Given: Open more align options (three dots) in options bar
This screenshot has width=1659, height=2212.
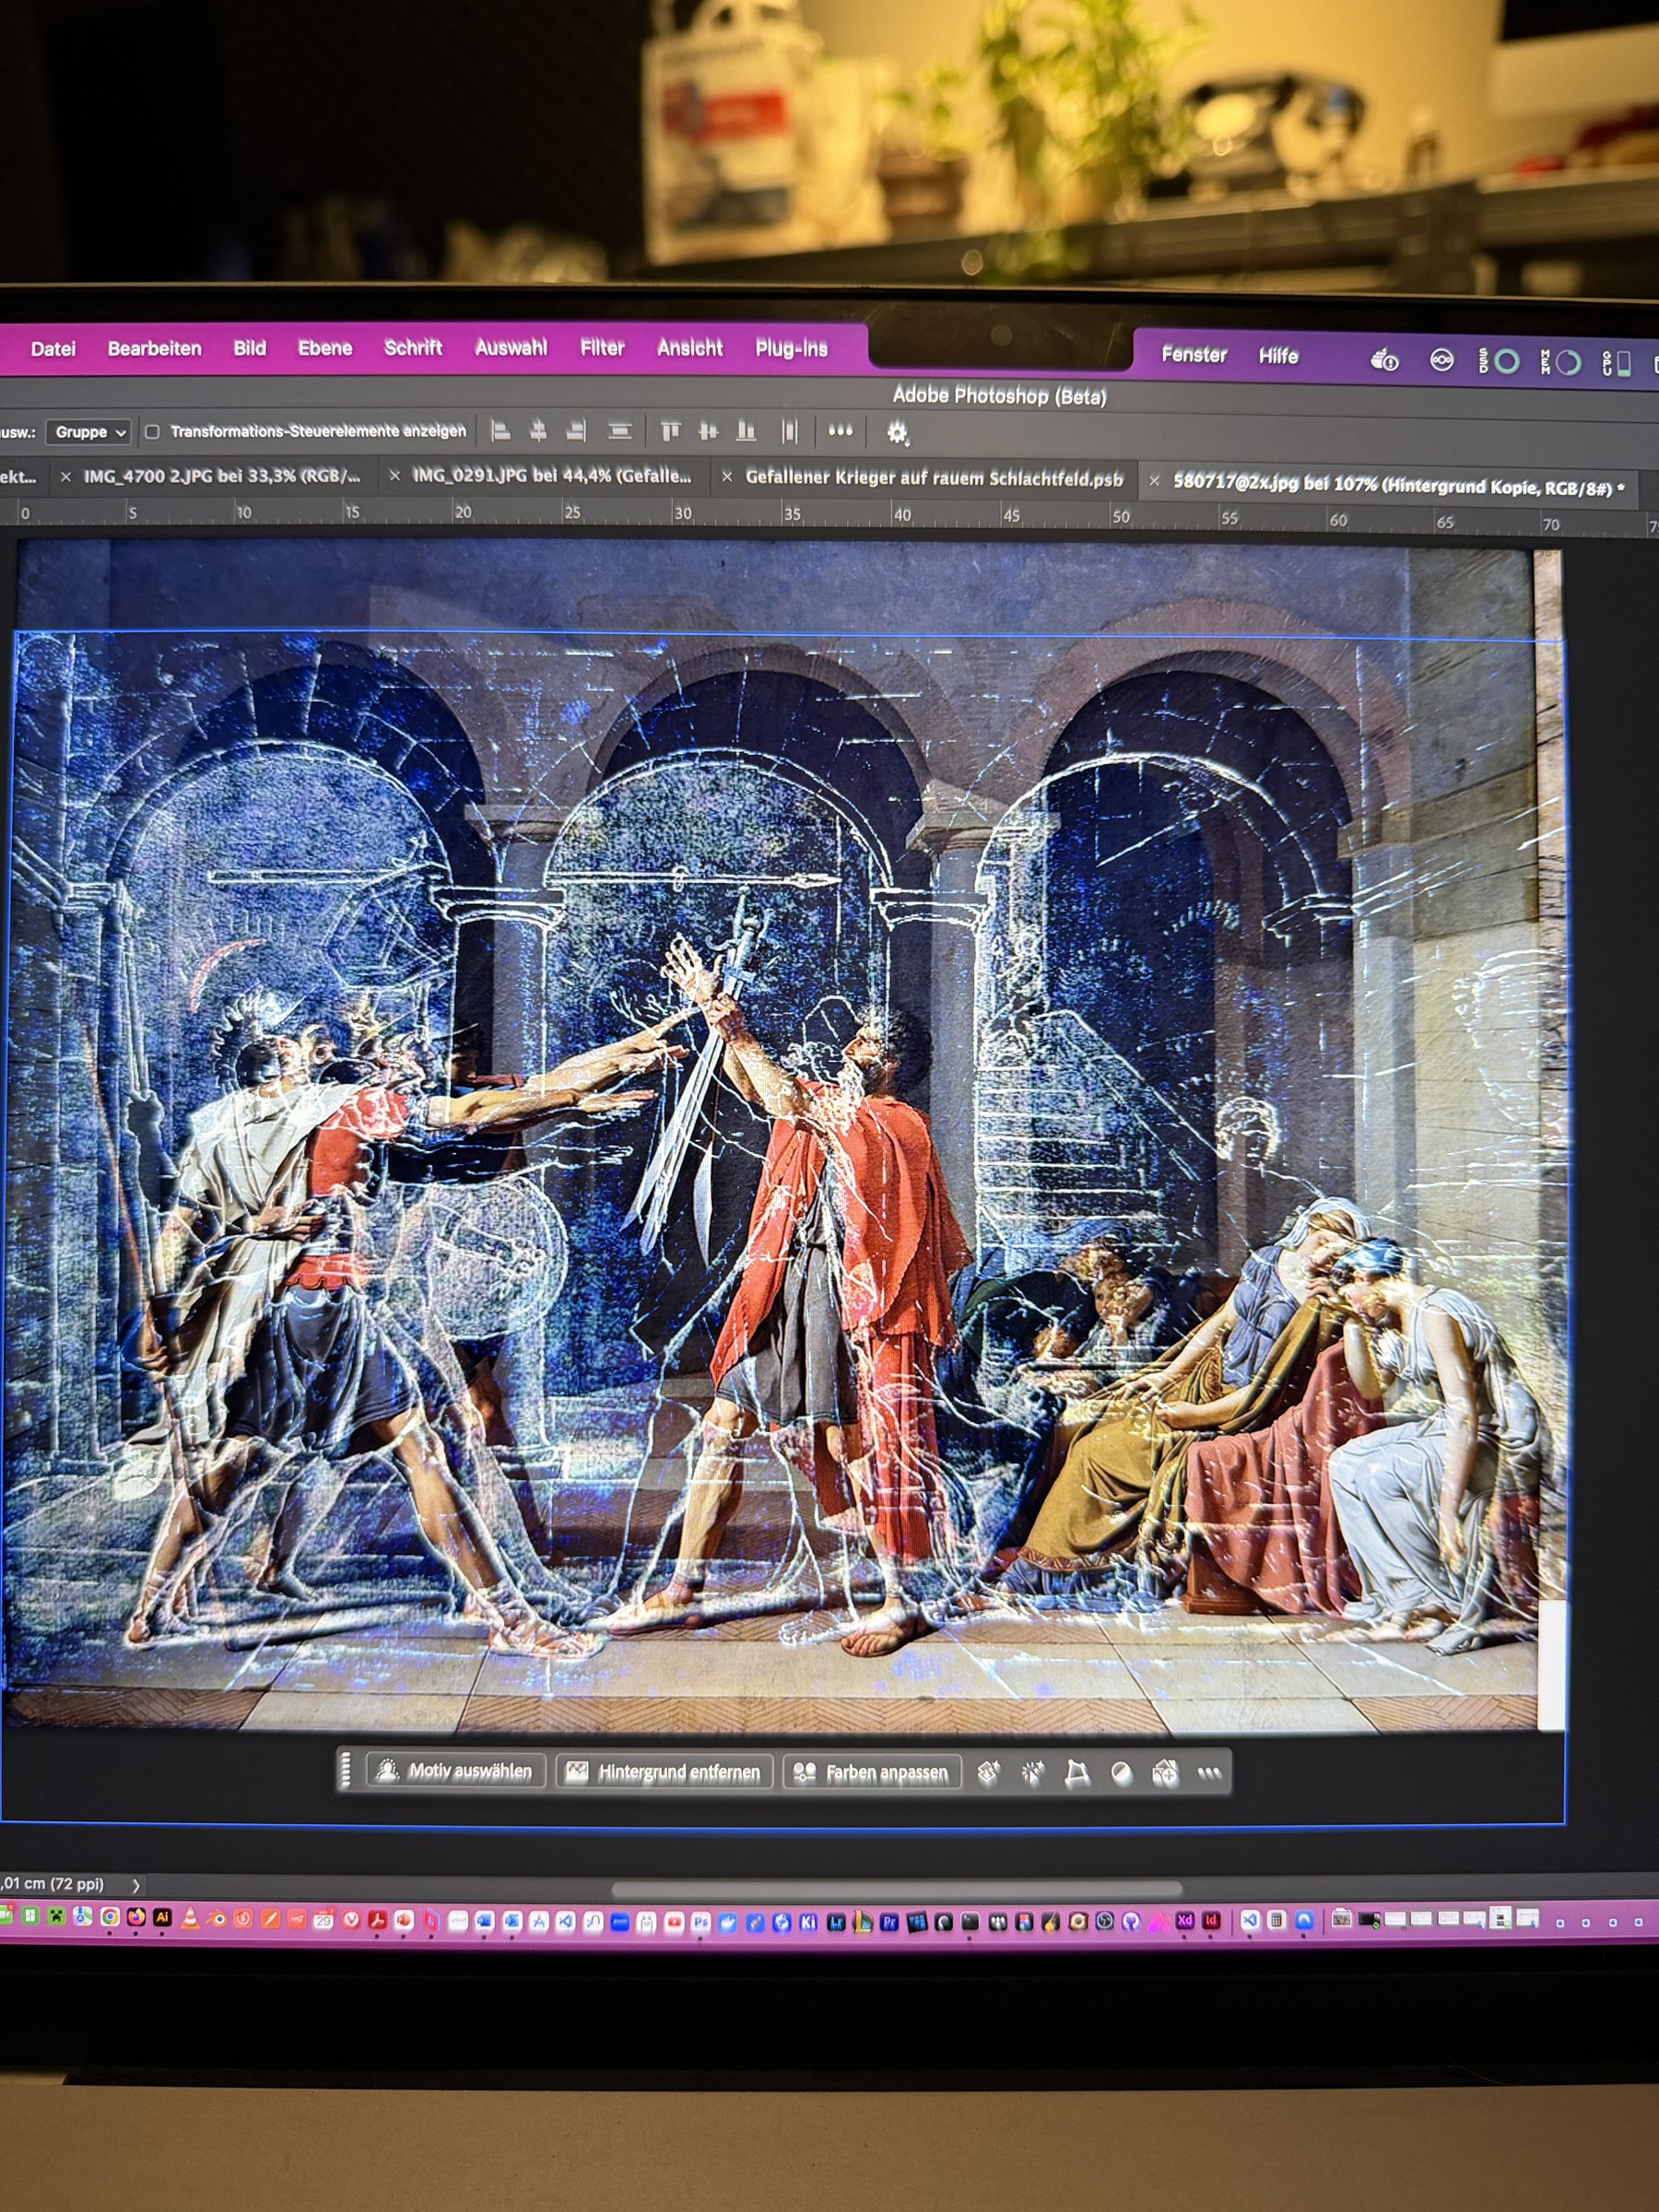Looking at the screenshot, I should pyautogui.click(x=840, y=431).
